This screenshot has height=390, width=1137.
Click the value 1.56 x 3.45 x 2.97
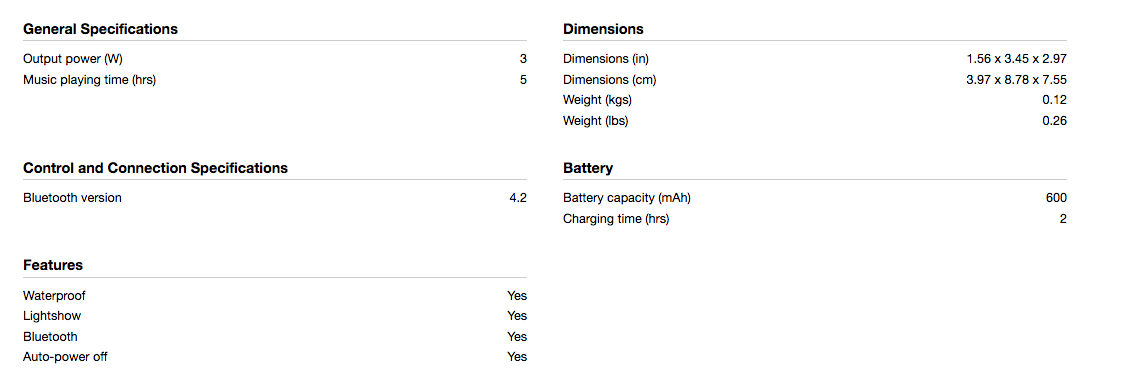[1016, 59]
